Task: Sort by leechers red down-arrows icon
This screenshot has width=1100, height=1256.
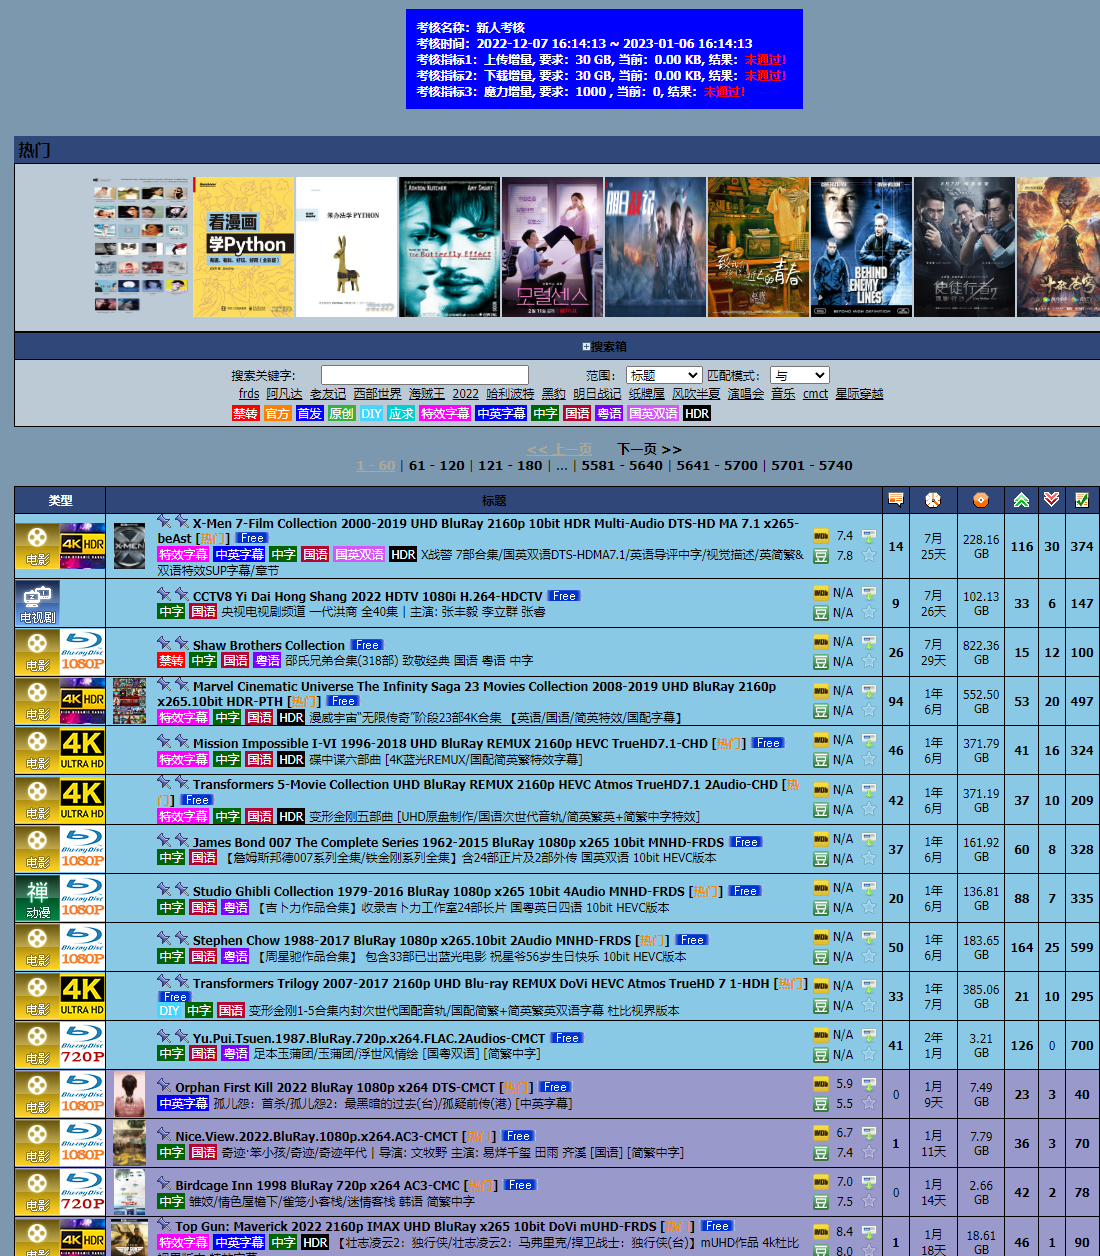Action: (1051, 499)
